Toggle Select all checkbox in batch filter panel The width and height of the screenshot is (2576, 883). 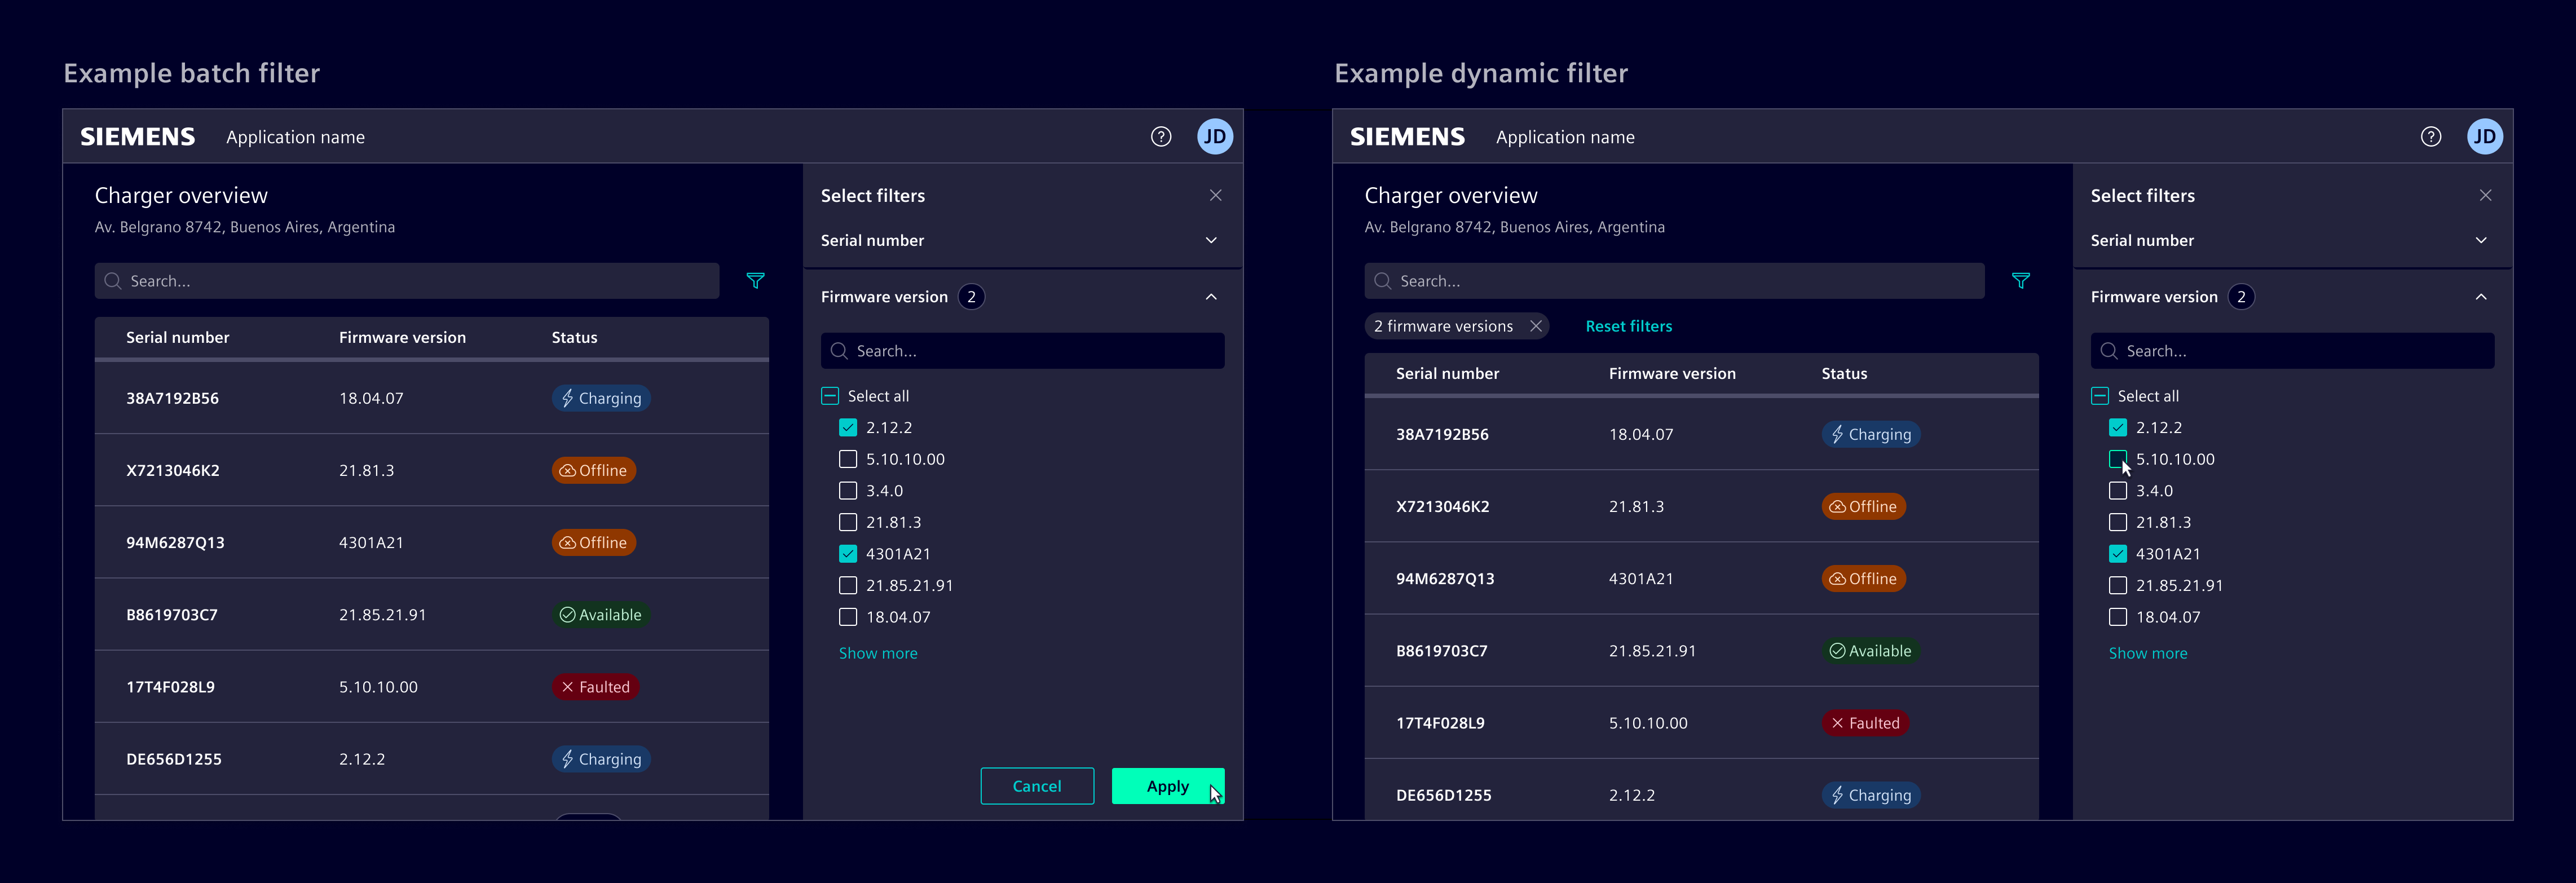click(x=830, y=396)
